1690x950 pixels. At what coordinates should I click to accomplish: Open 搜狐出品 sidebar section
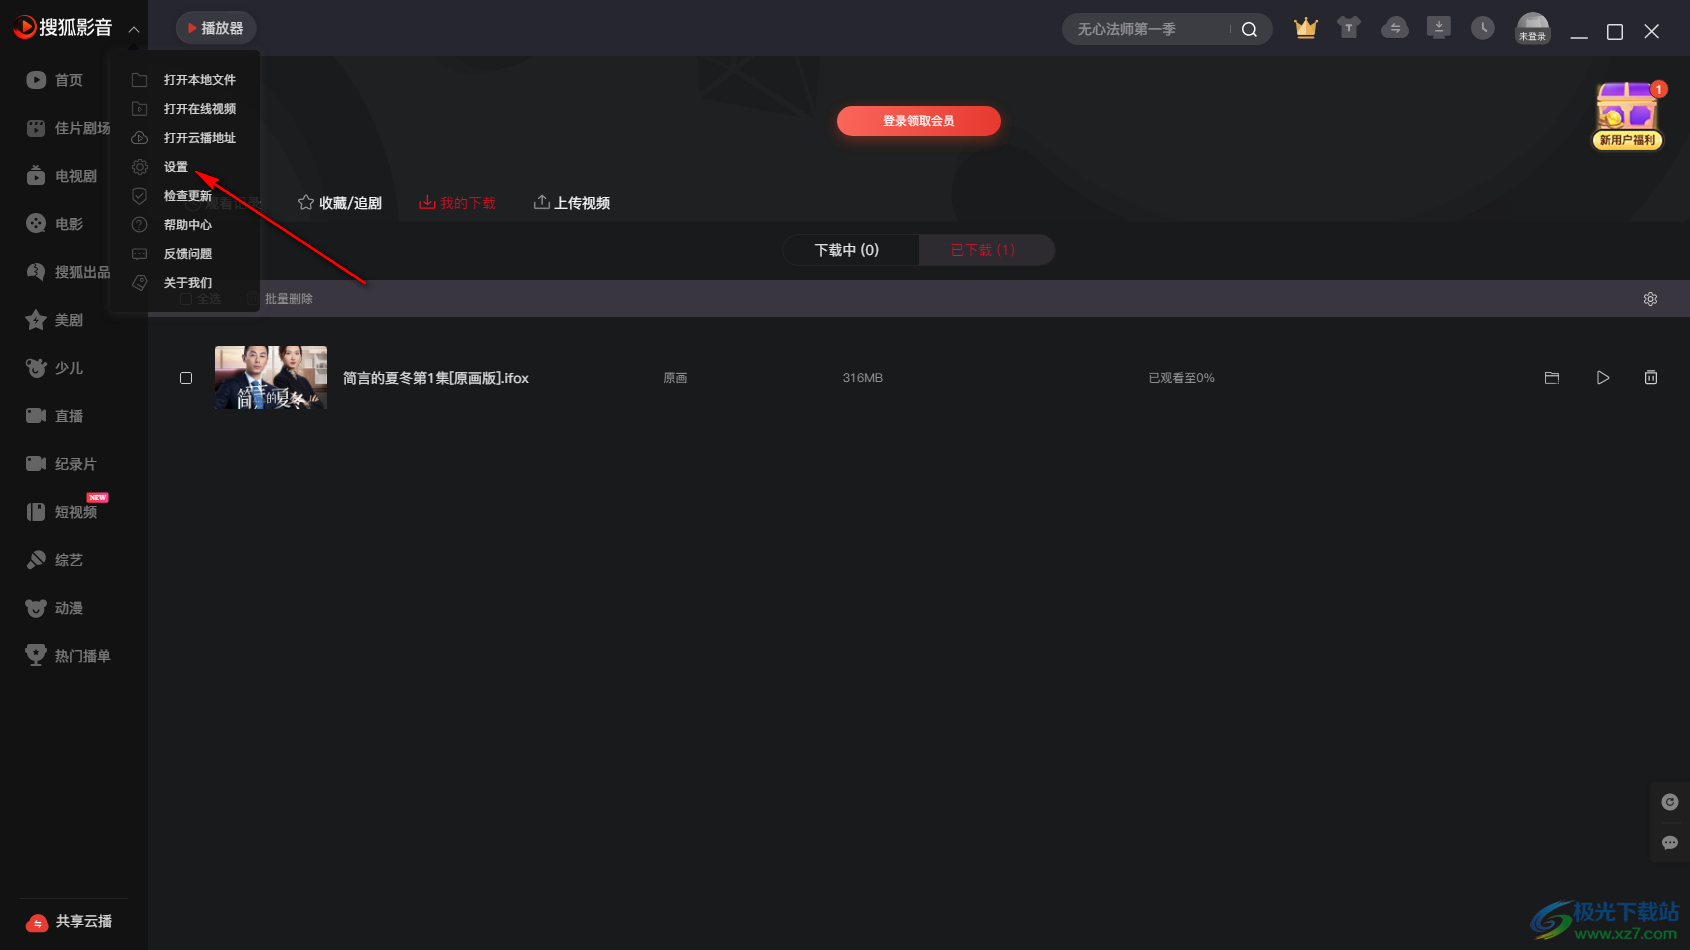68,272
